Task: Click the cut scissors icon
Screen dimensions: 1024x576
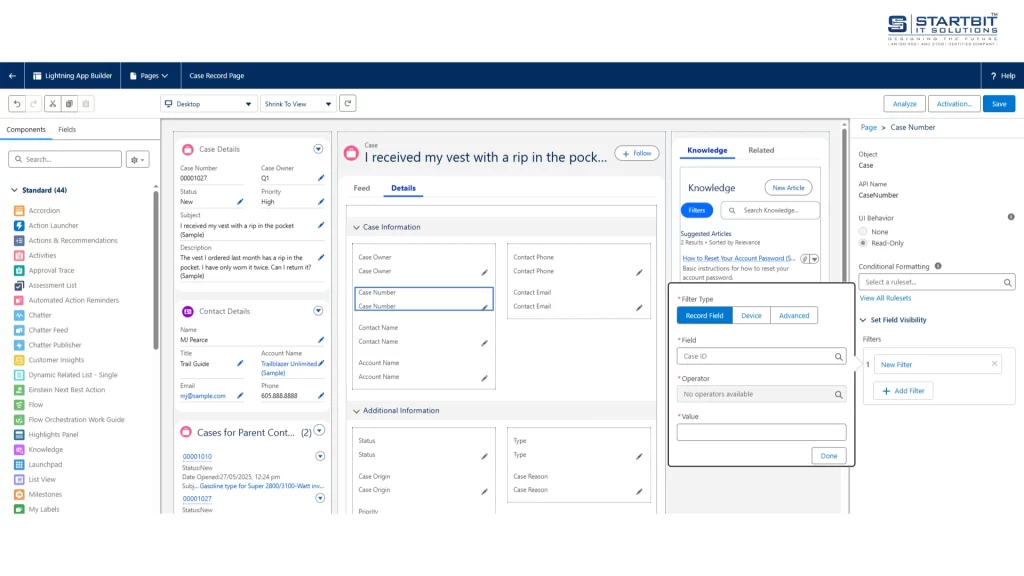Action: (53, 104)
